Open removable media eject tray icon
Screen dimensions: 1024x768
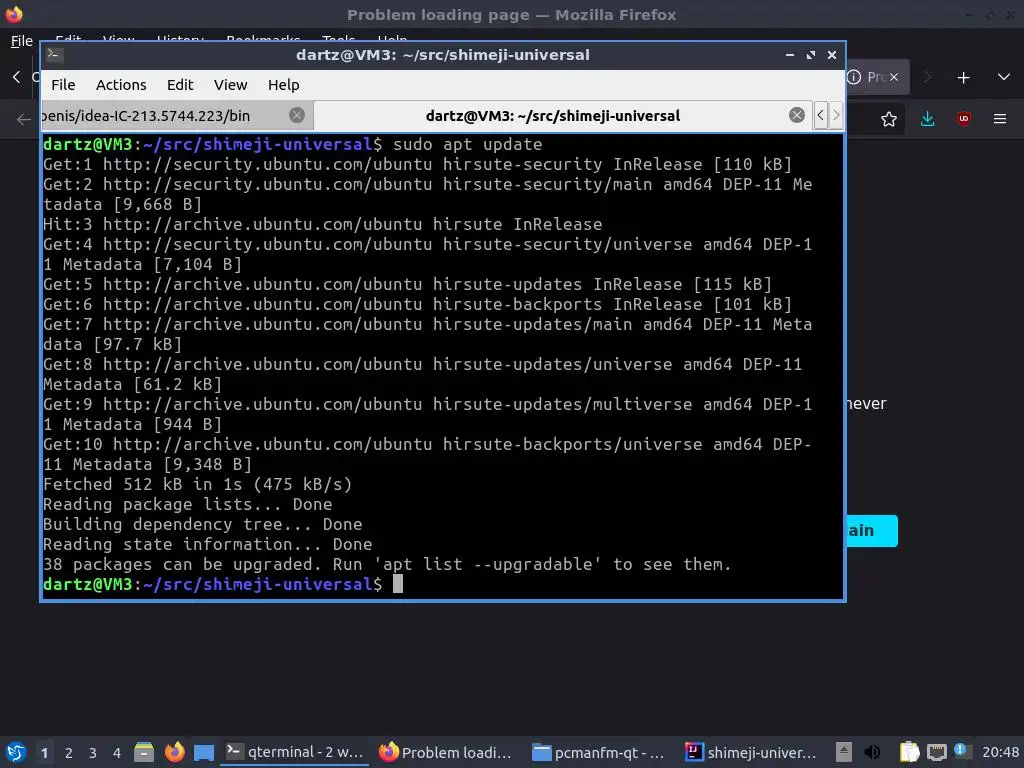844,752
